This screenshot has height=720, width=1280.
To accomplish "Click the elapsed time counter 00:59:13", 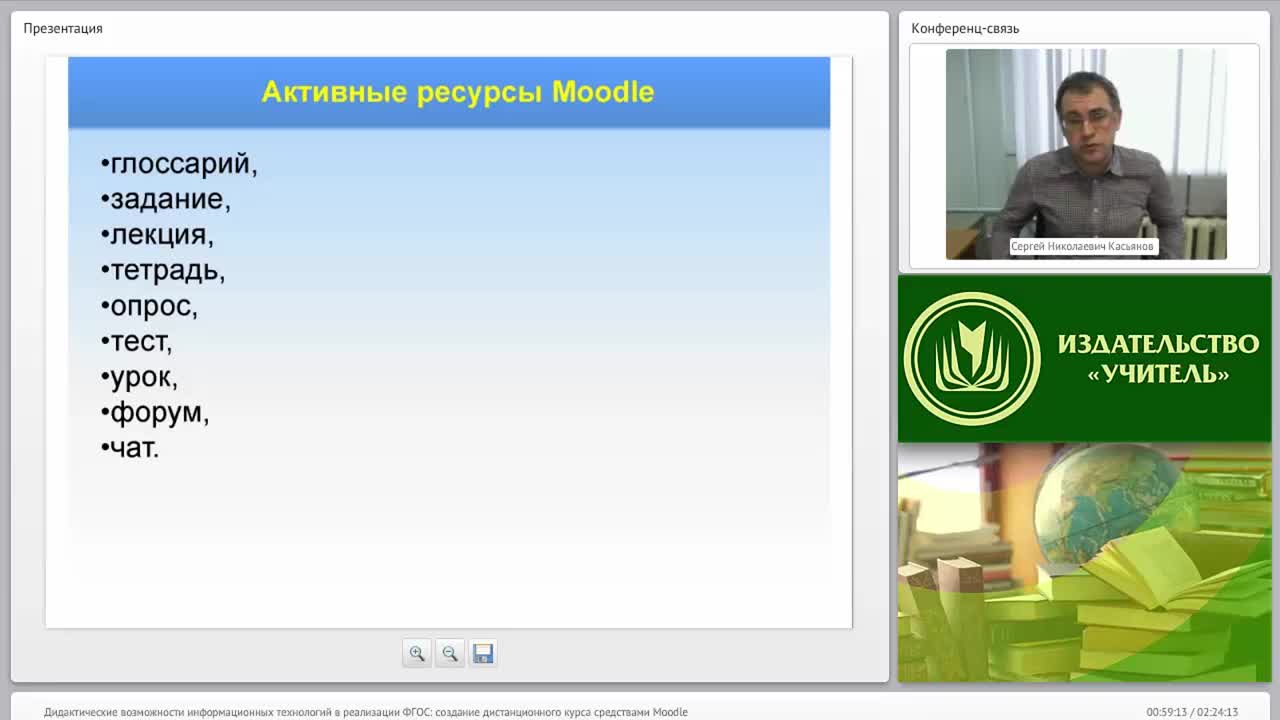I will pos(1166,712).
